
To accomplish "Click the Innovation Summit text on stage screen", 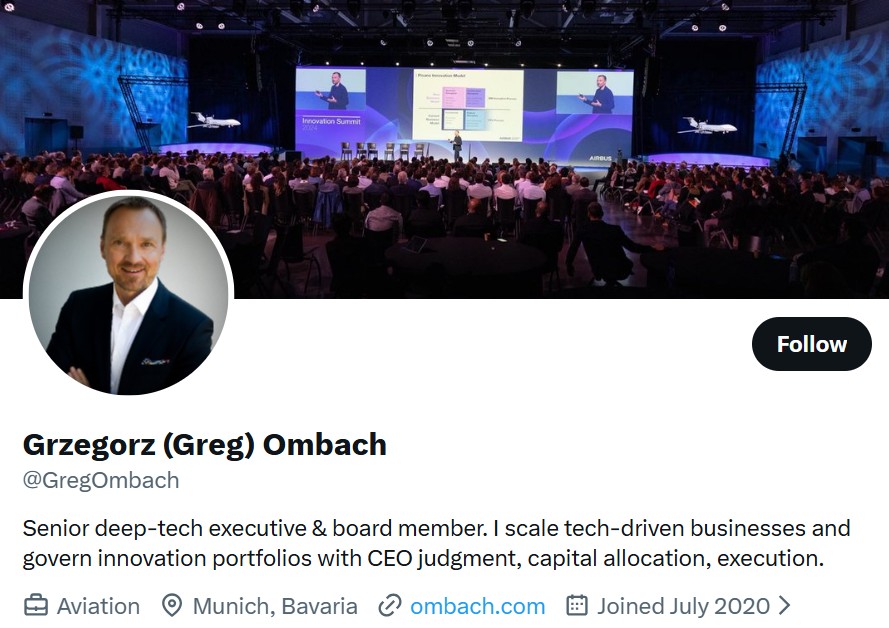I will point(331,123).
